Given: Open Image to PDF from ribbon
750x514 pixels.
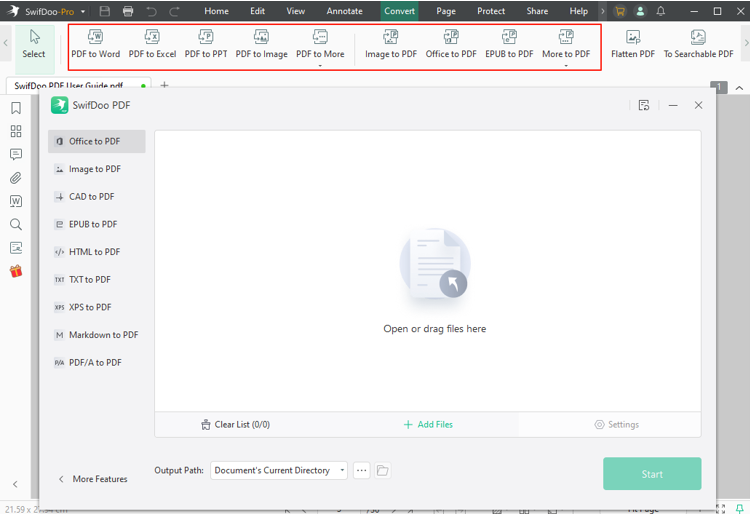Looking at the screenshot, I should pos(391,44).
